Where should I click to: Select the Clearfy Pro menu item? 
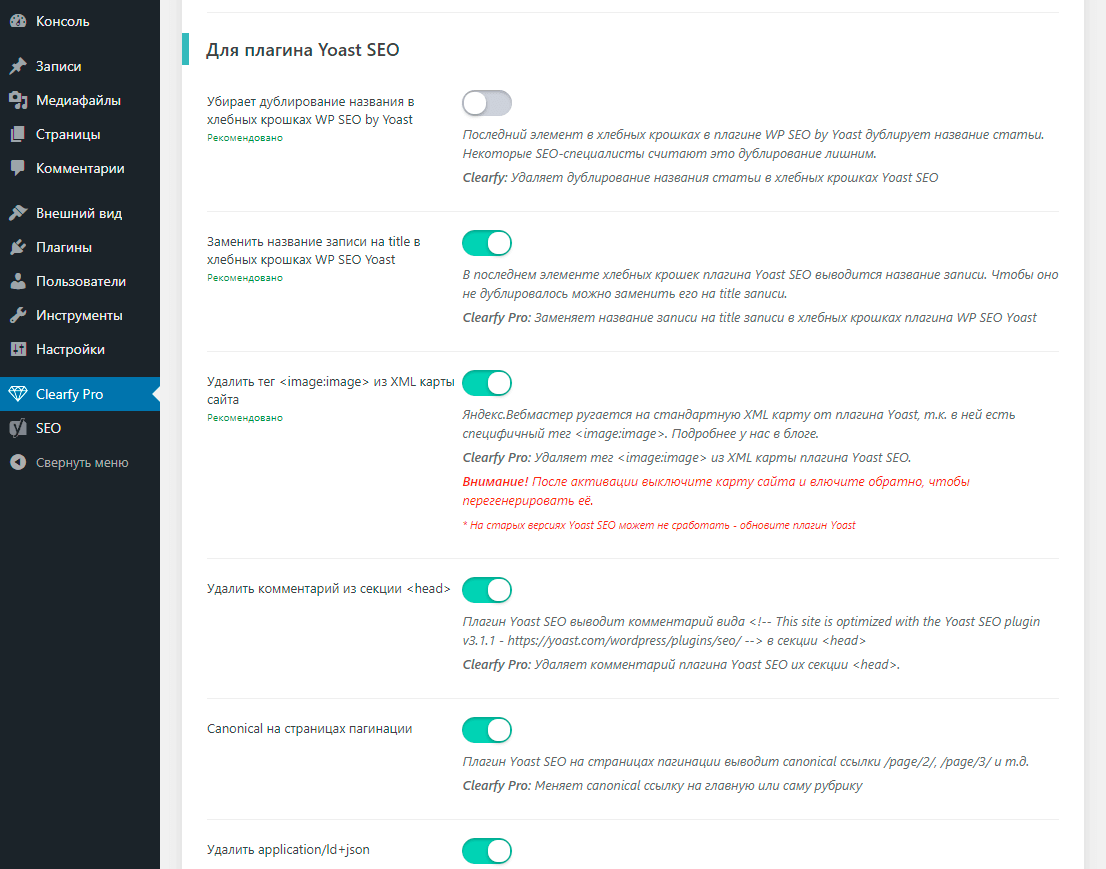80,394
